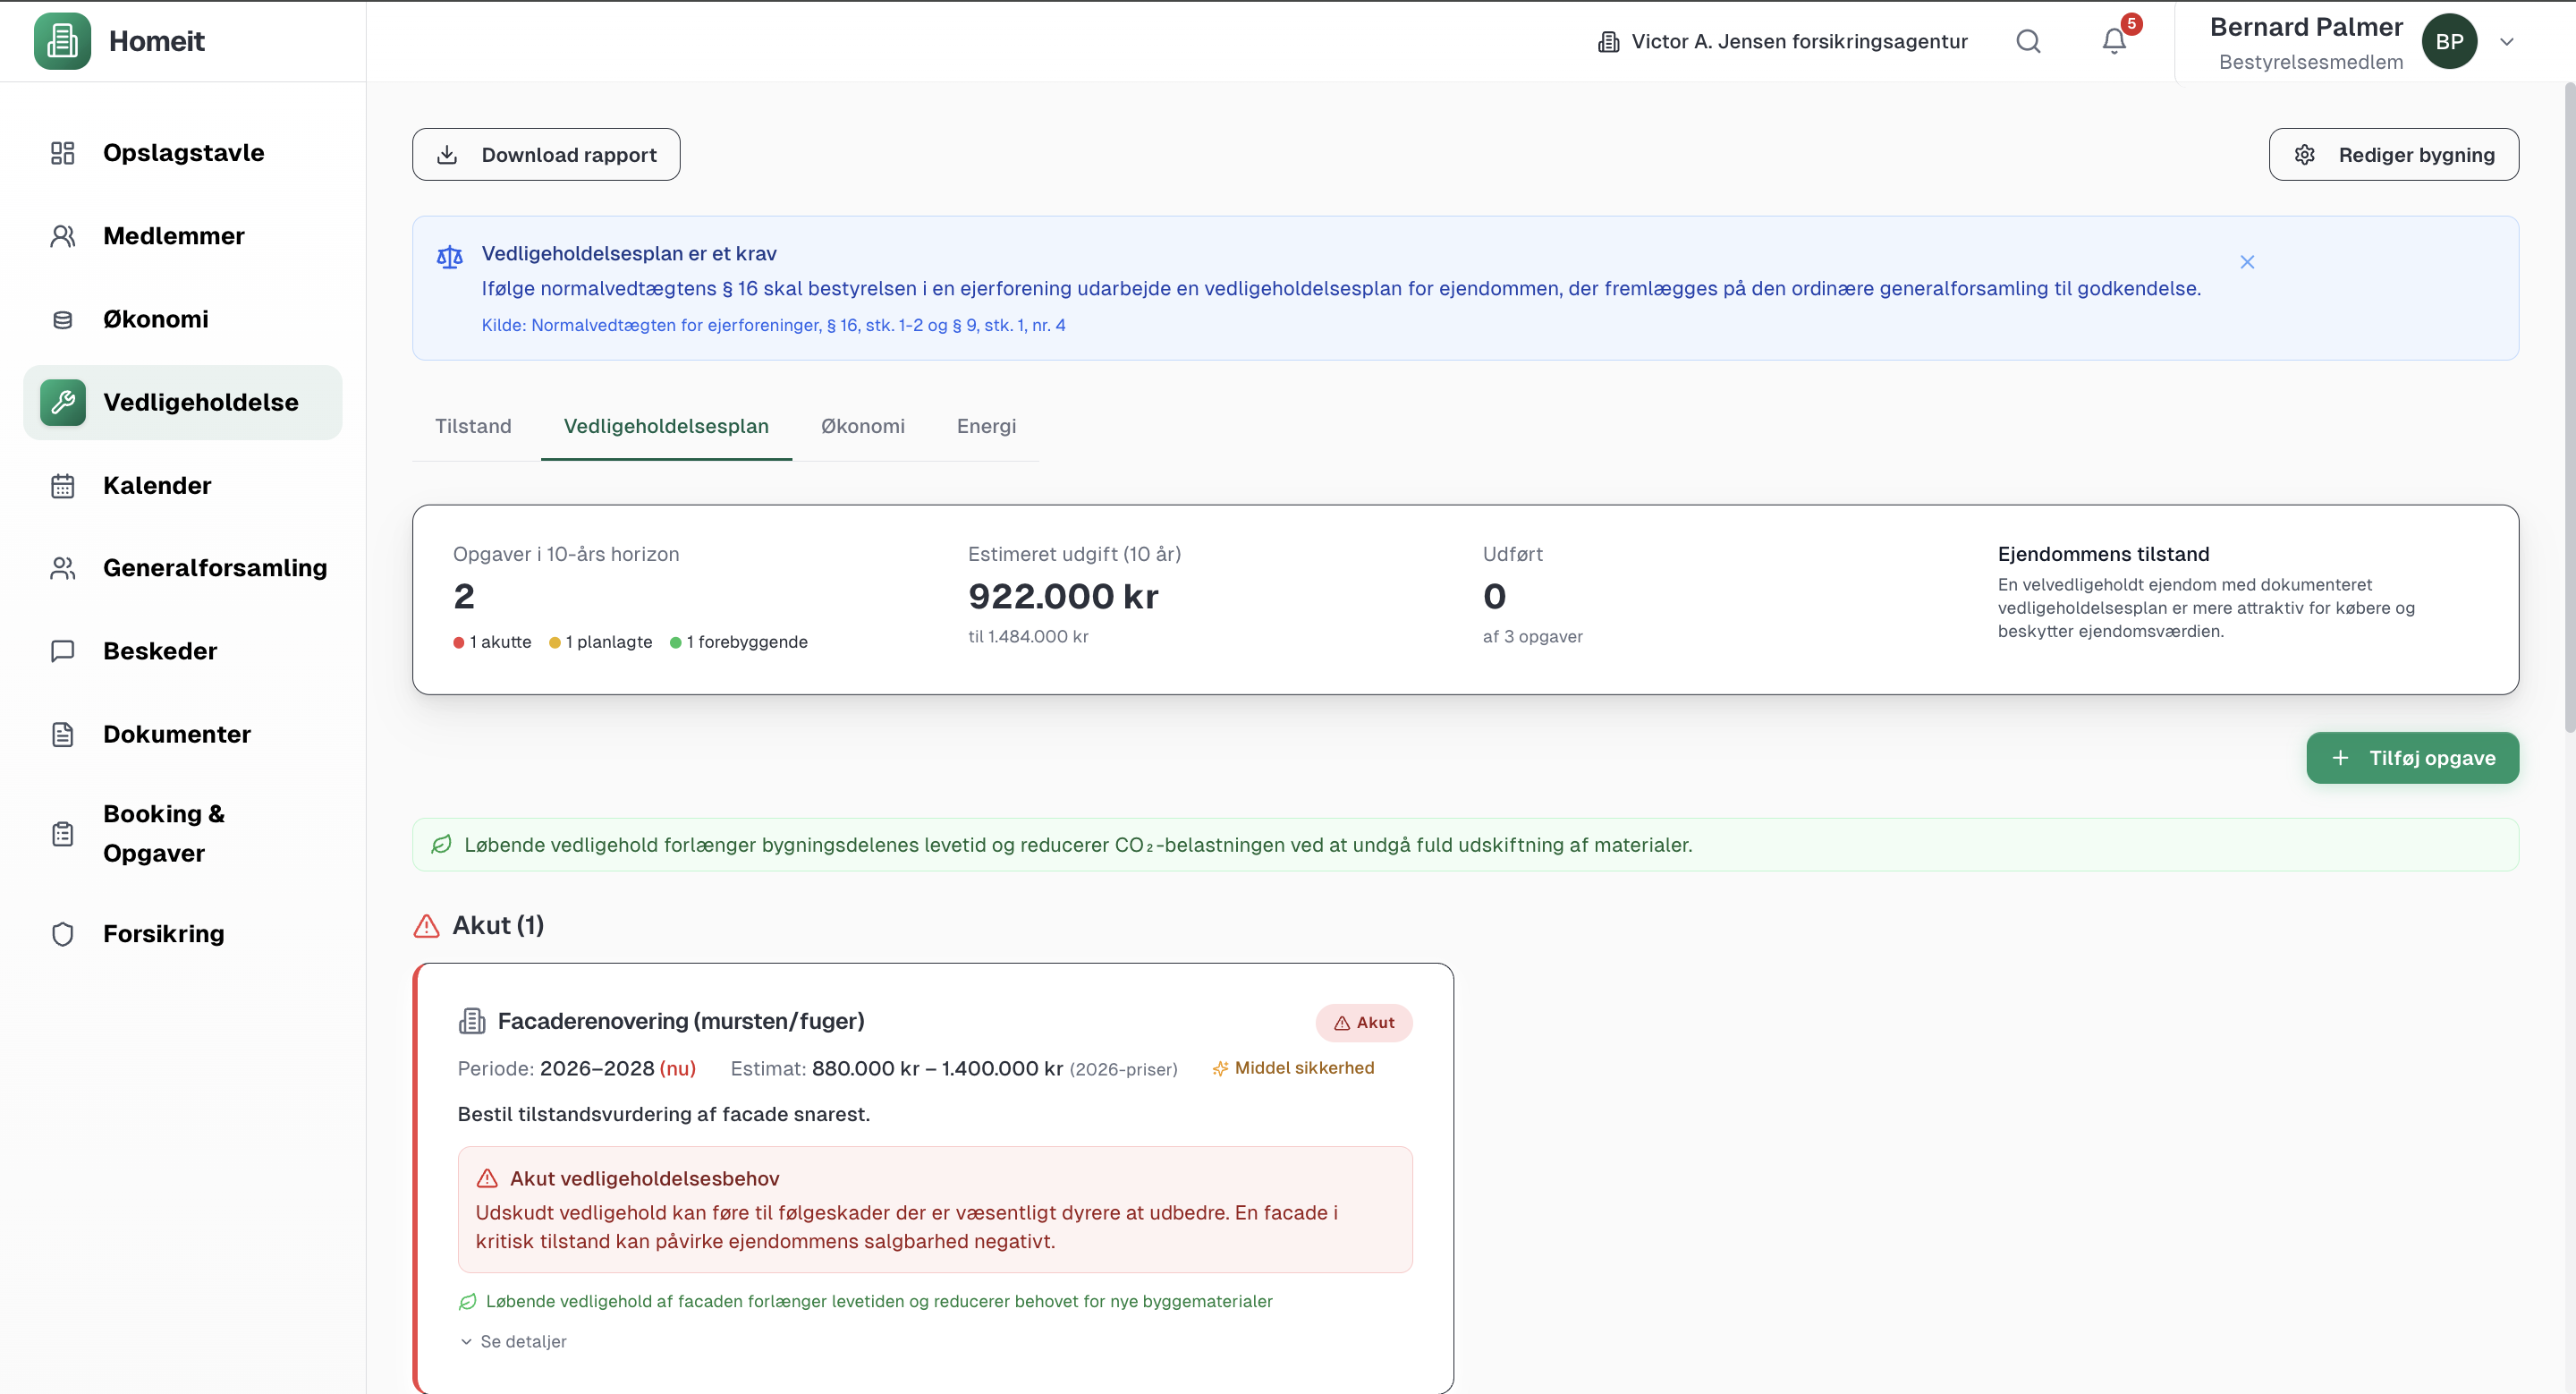Open the Økonomi tab in maintenance

click(862, 426)
